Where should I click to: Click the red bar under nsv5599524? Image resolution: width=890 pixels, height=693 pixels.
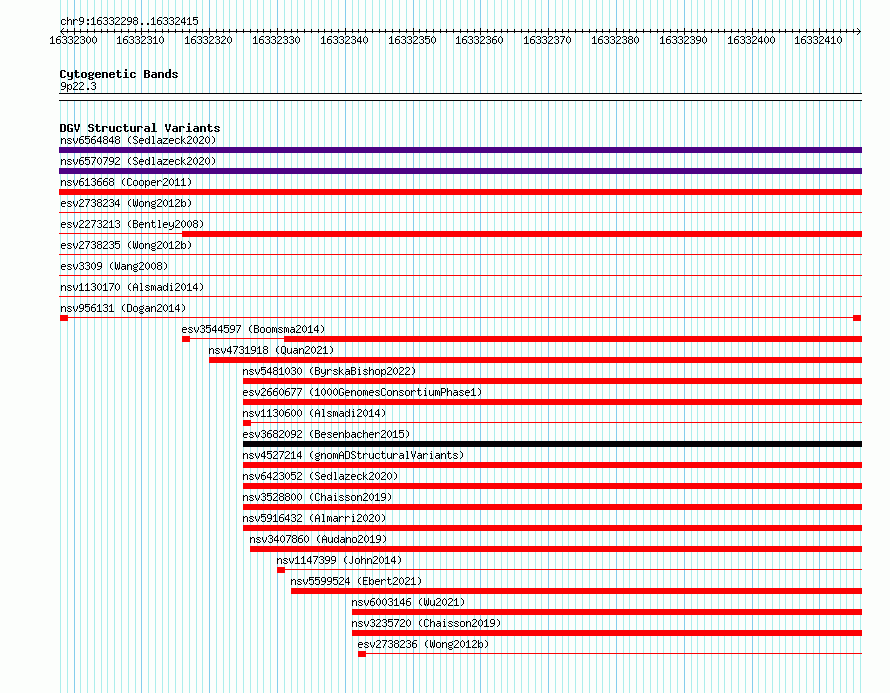pyautogui.click(x=577, y=591)
